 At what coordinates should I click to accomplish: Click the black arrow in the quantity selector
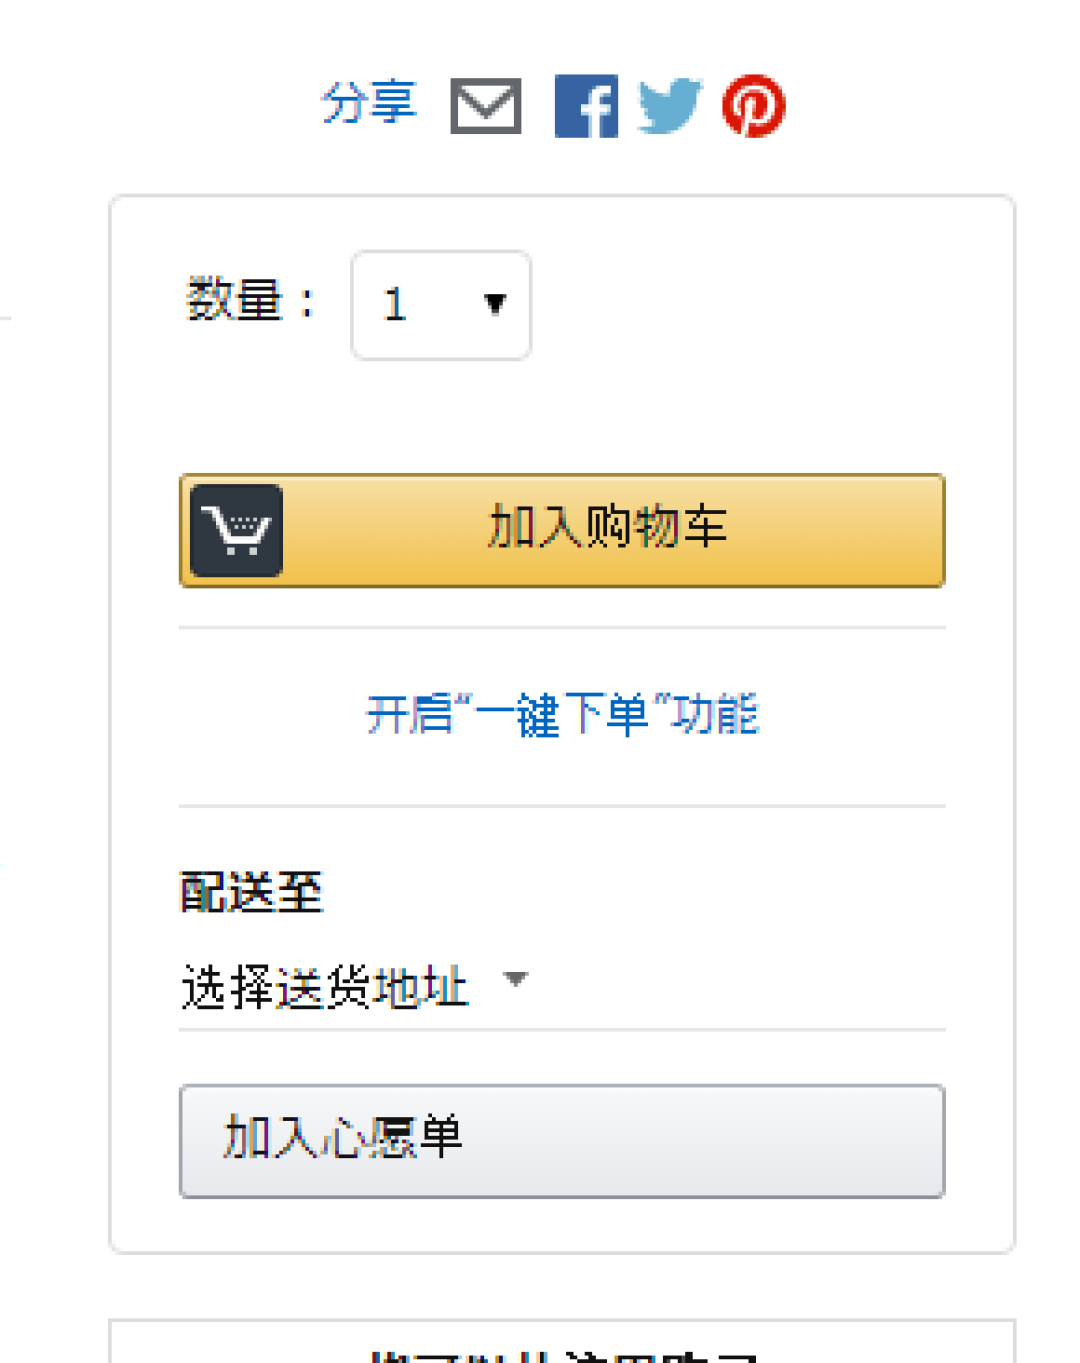[495, 304]
